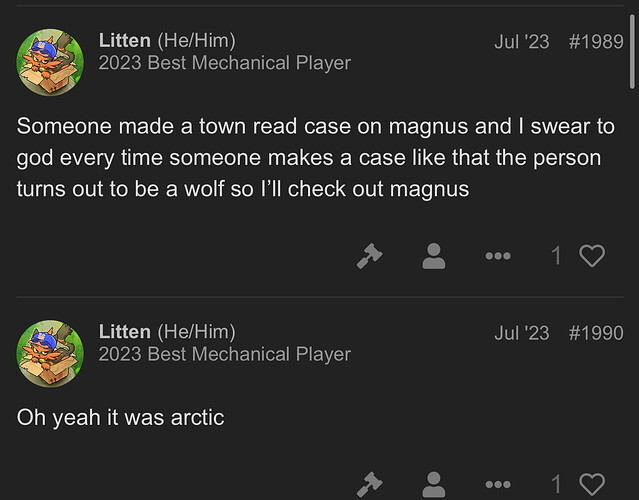Like the "Oh yeah it was arctic" post

click(x=592, y=487)
